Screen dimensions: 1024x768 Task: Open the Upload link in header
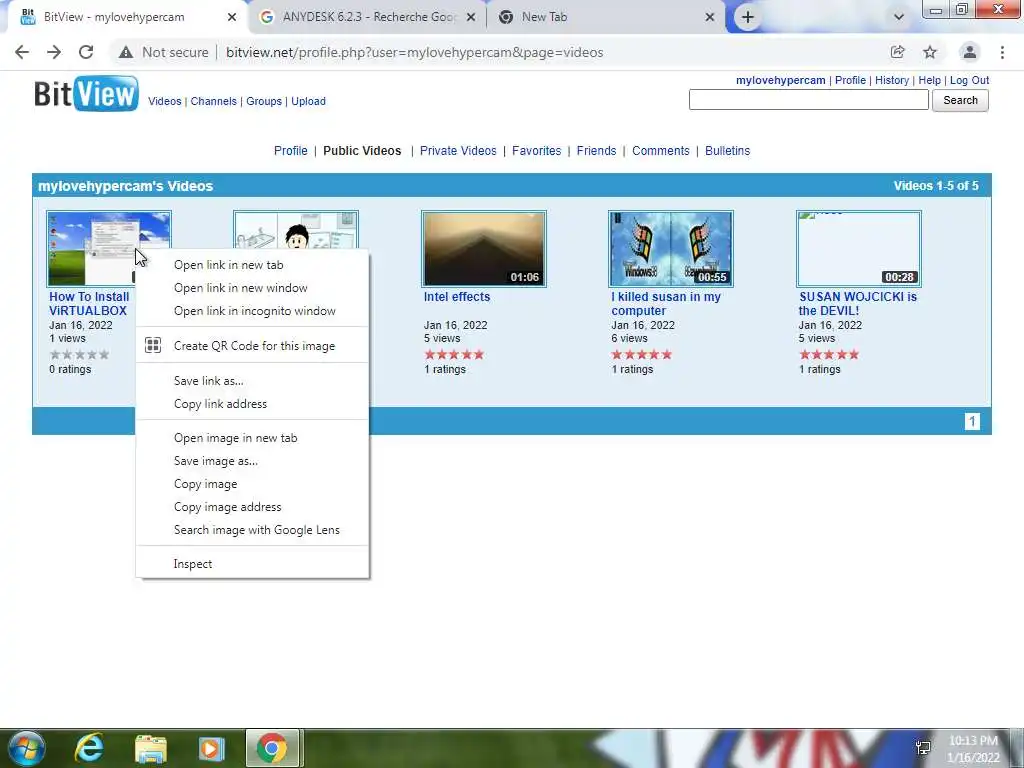point(308,101)
